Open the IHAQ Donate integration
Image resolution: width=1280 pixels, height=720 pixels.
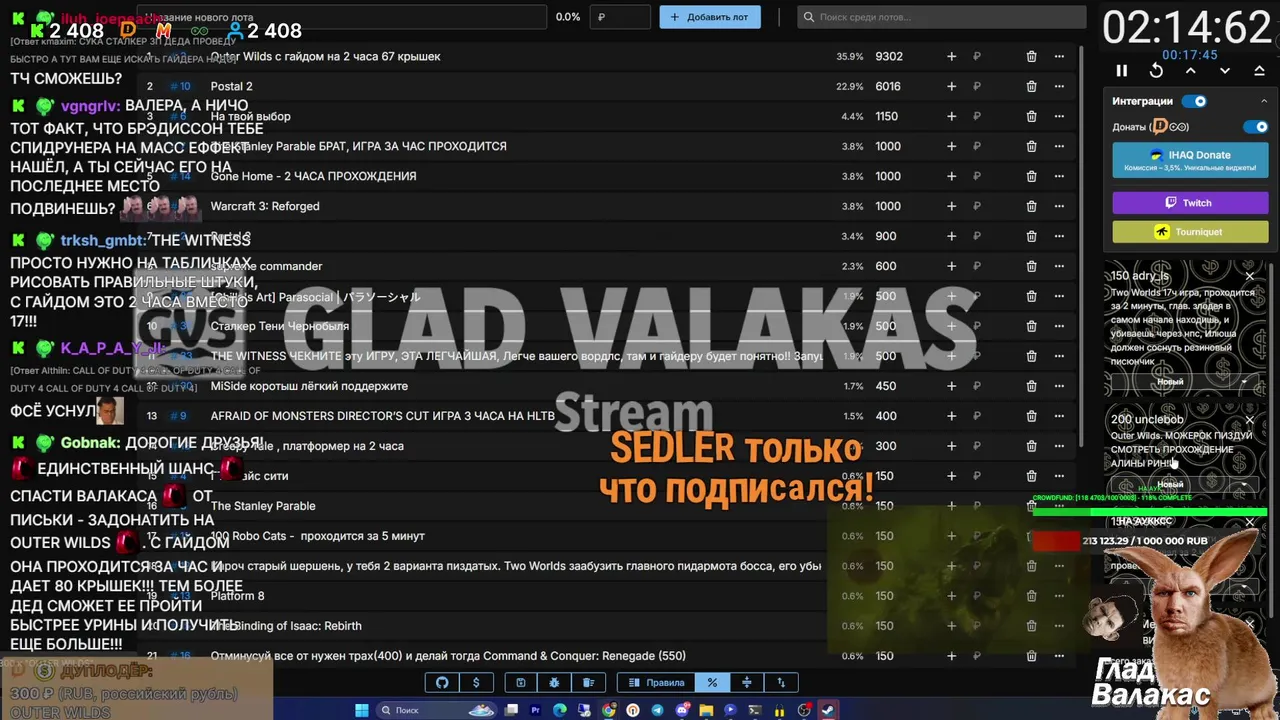point(1190,160)
